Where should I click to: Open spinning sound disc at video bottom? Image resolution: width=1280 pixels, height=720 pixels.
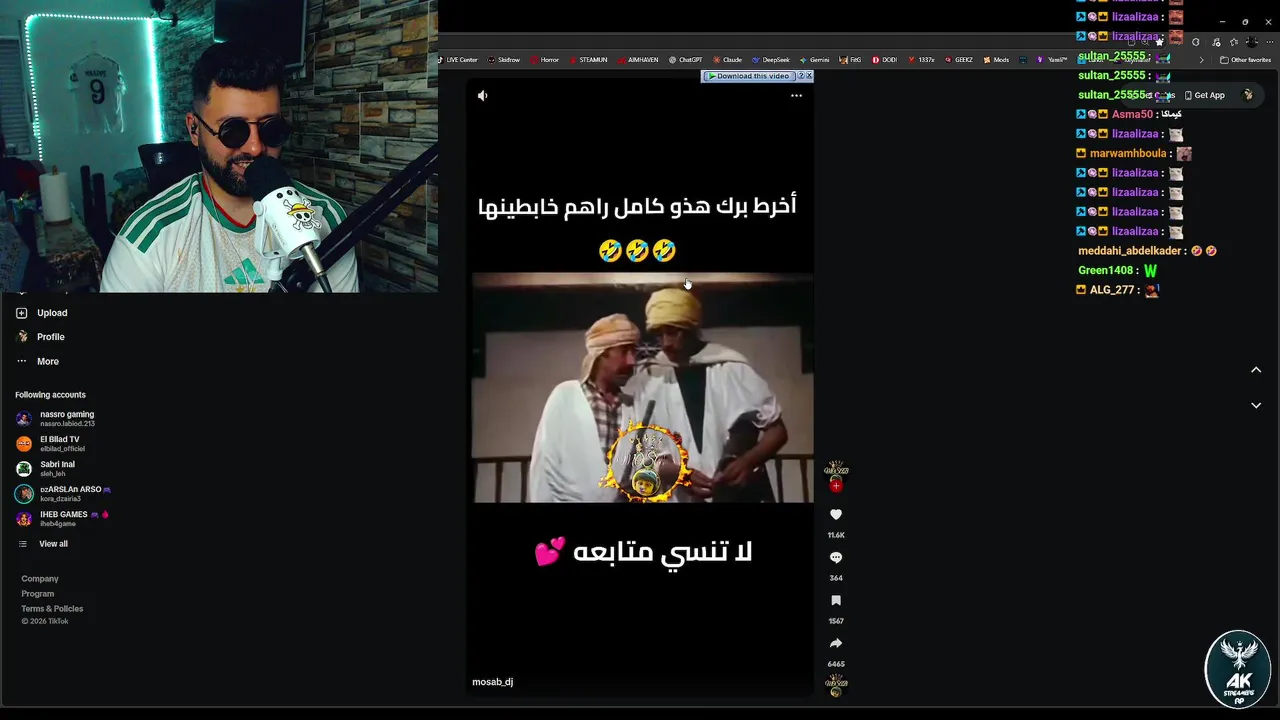(x=836, y=686)
